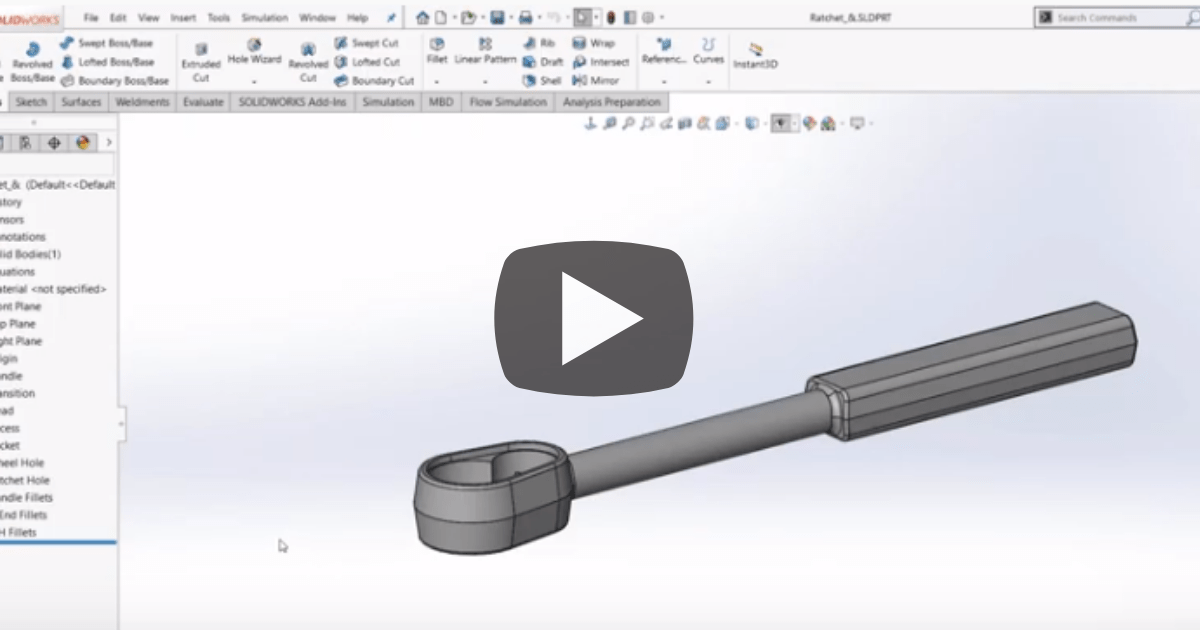Expand the Curves dropdown arrow
This screenshot has width=1200, height=630.
pyautogui.click(x=708, y=82)
